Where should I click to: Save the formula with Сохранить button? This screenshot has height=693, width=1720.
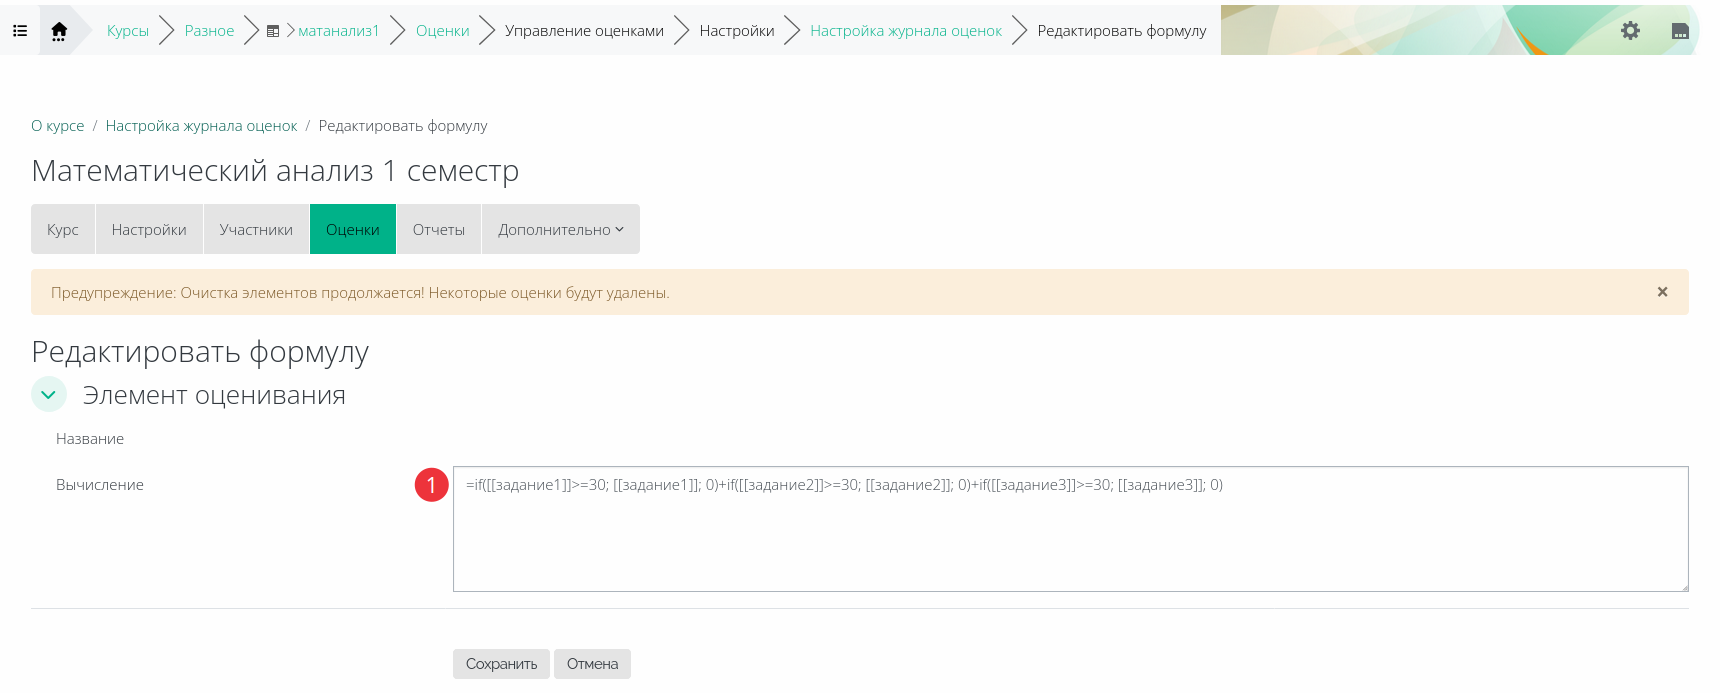[x=501, y=664]
